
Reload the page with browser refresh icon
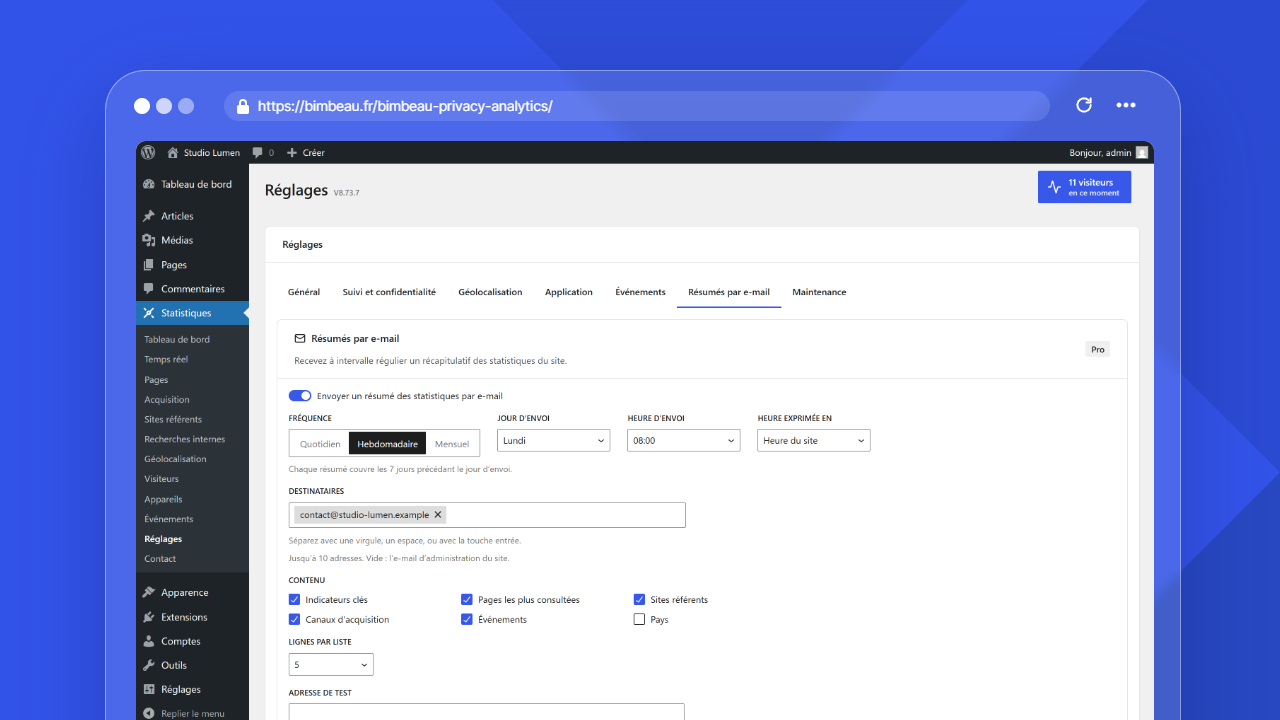pos(1084,105)
